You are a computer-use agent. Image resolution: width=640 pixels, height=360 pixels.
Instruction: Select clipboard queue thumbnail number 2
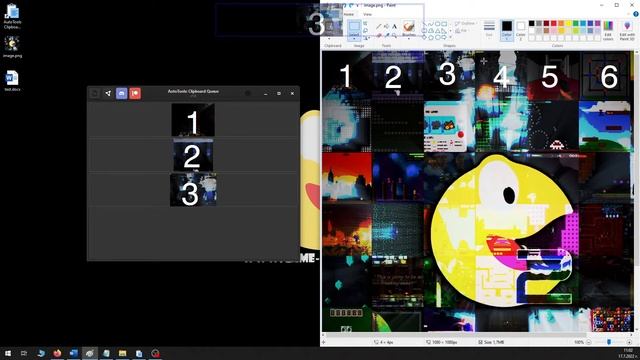coord(193,155)
